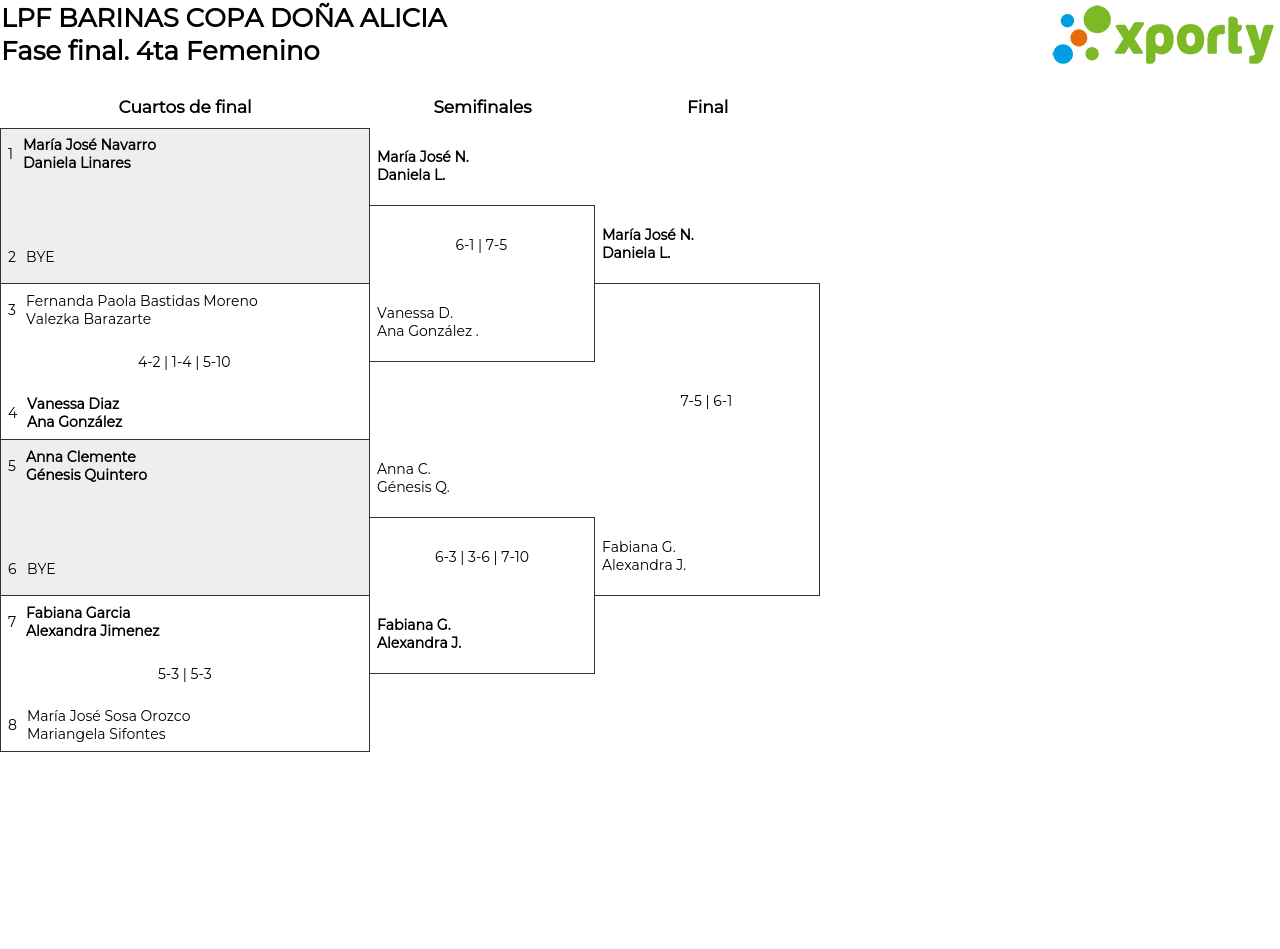Screen dimensions: 1280x949
Task: Open the 4-2 | 1-4 | 5-10 score
Action: tap(184, 362)
